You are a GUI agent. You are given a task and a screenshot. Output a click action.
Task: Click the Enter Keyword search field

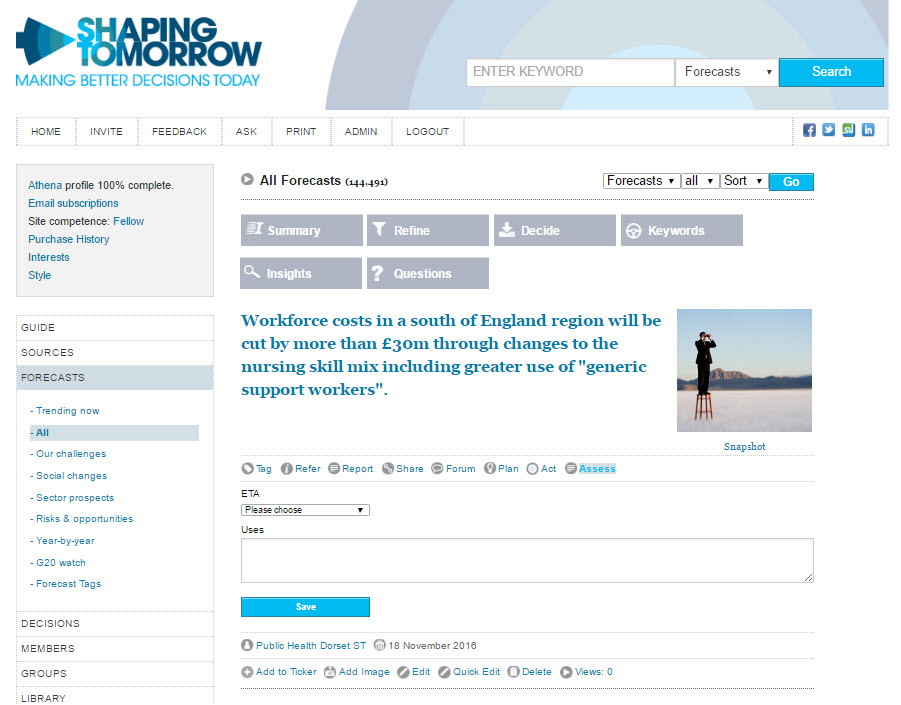570,72
